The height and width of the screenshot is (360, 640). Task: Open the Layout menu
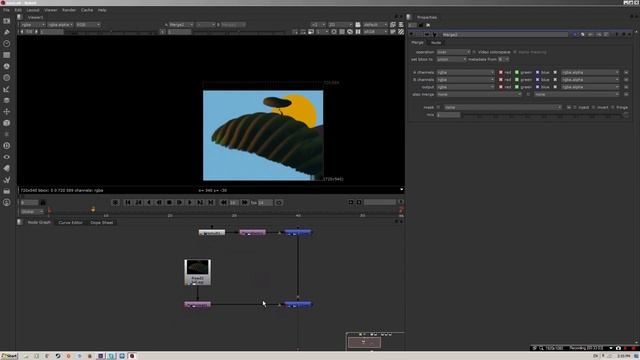point(33,10)
